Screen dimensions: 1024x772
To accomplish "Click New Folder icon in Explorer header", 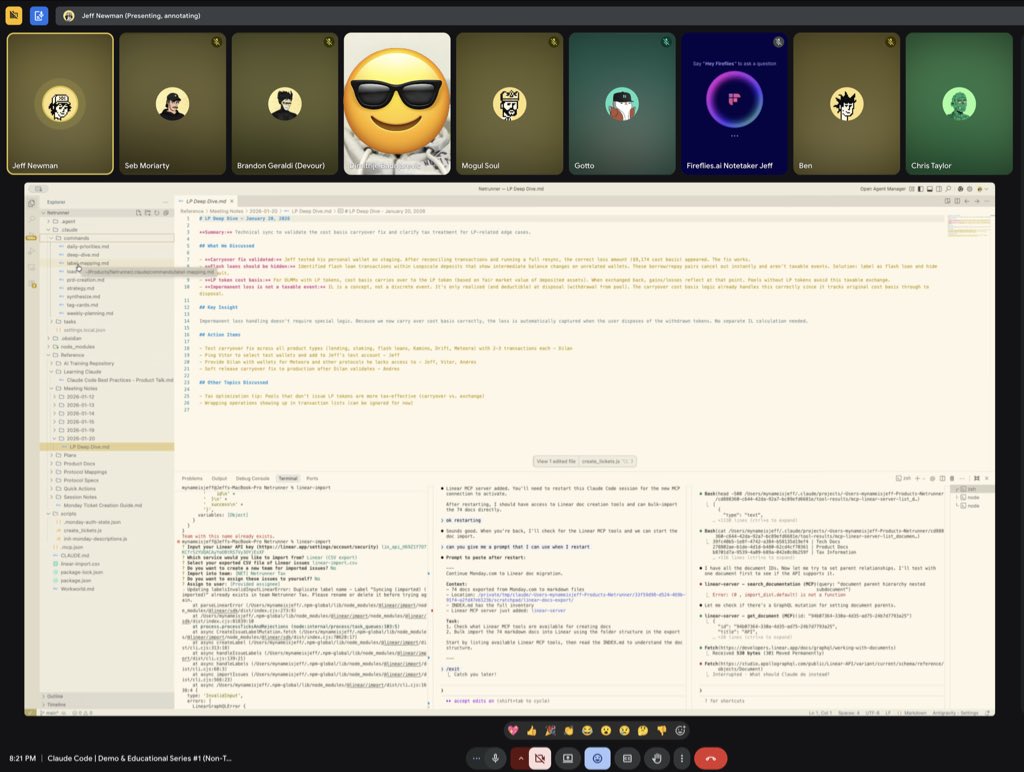I will tap(148, 213).
